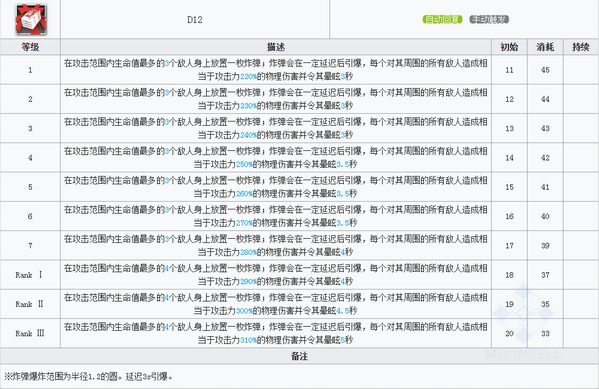Click the note about bomb radius 1.2
The width and height of the screenshot is (599, 389).
coord(88,377)
